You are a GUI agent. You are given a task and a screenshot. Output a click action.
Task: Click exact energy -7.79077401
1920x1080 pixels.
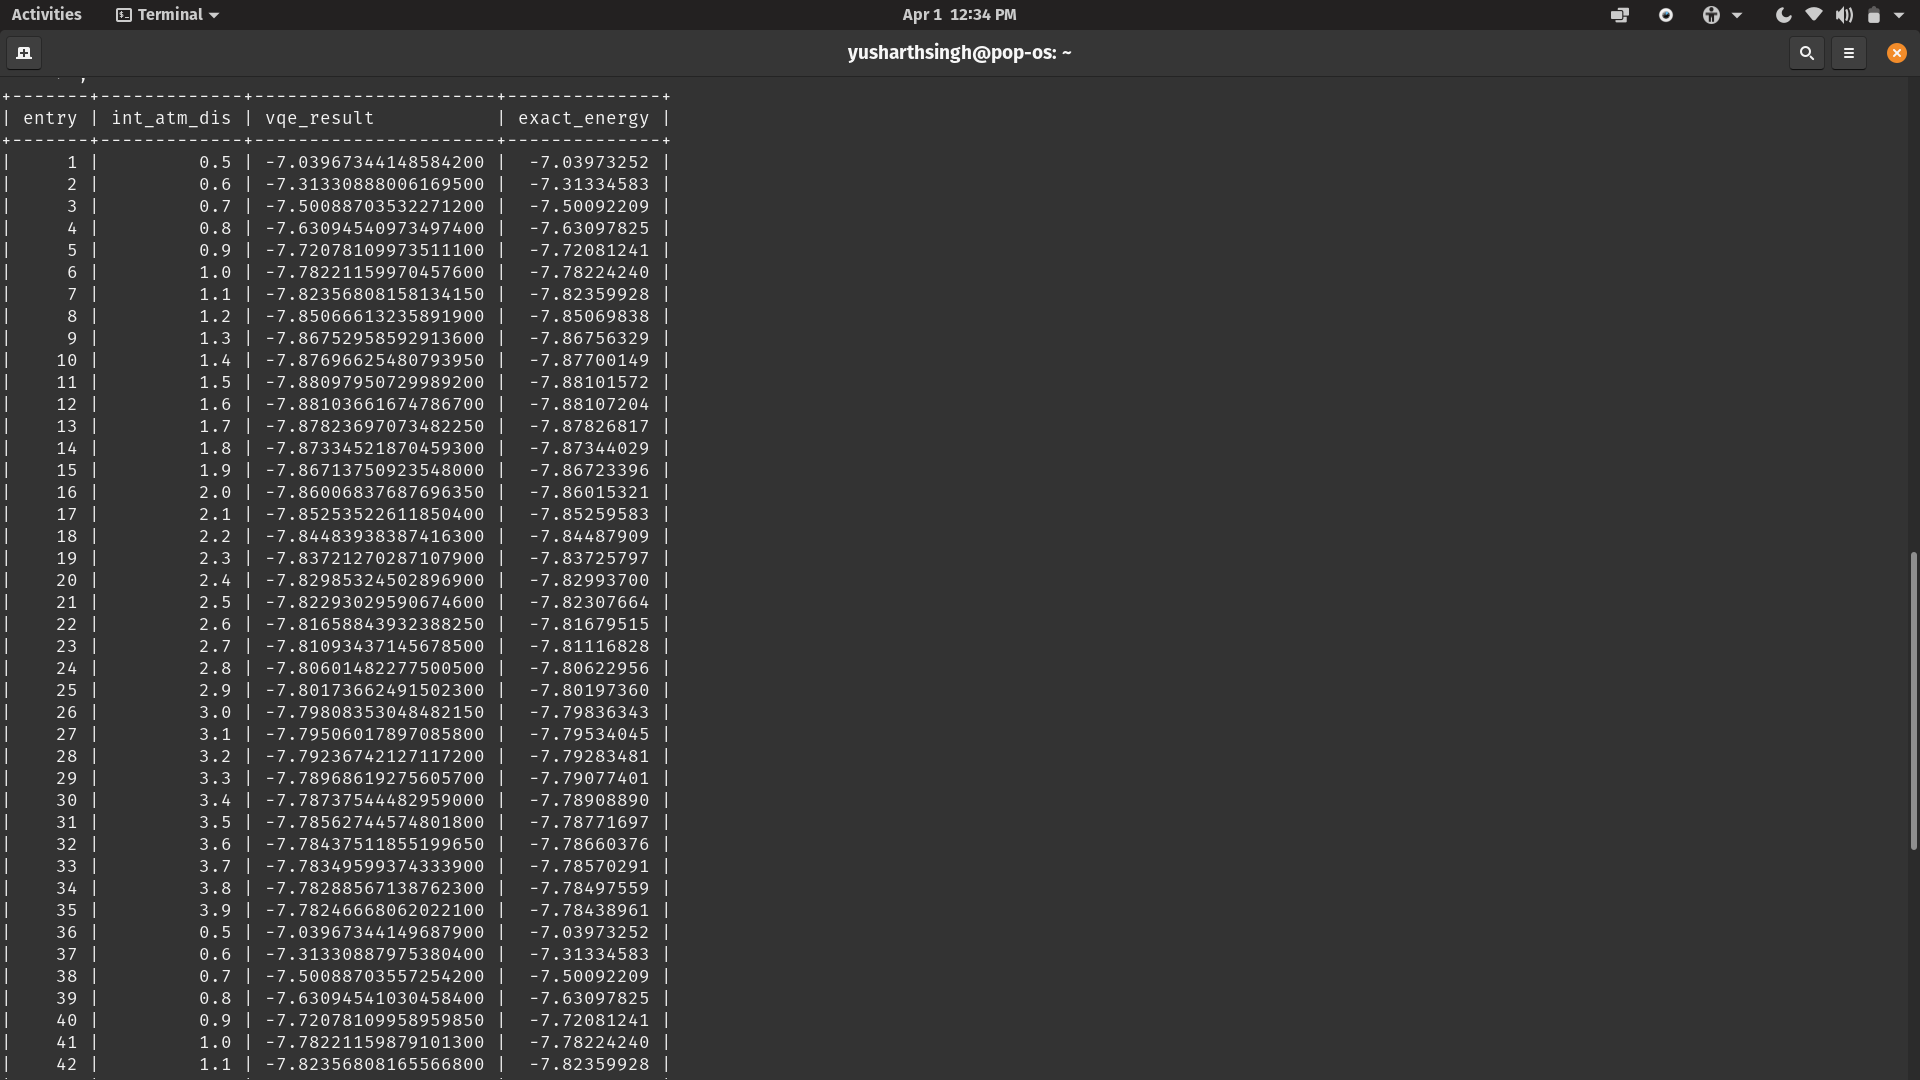[x=589, y=778]
